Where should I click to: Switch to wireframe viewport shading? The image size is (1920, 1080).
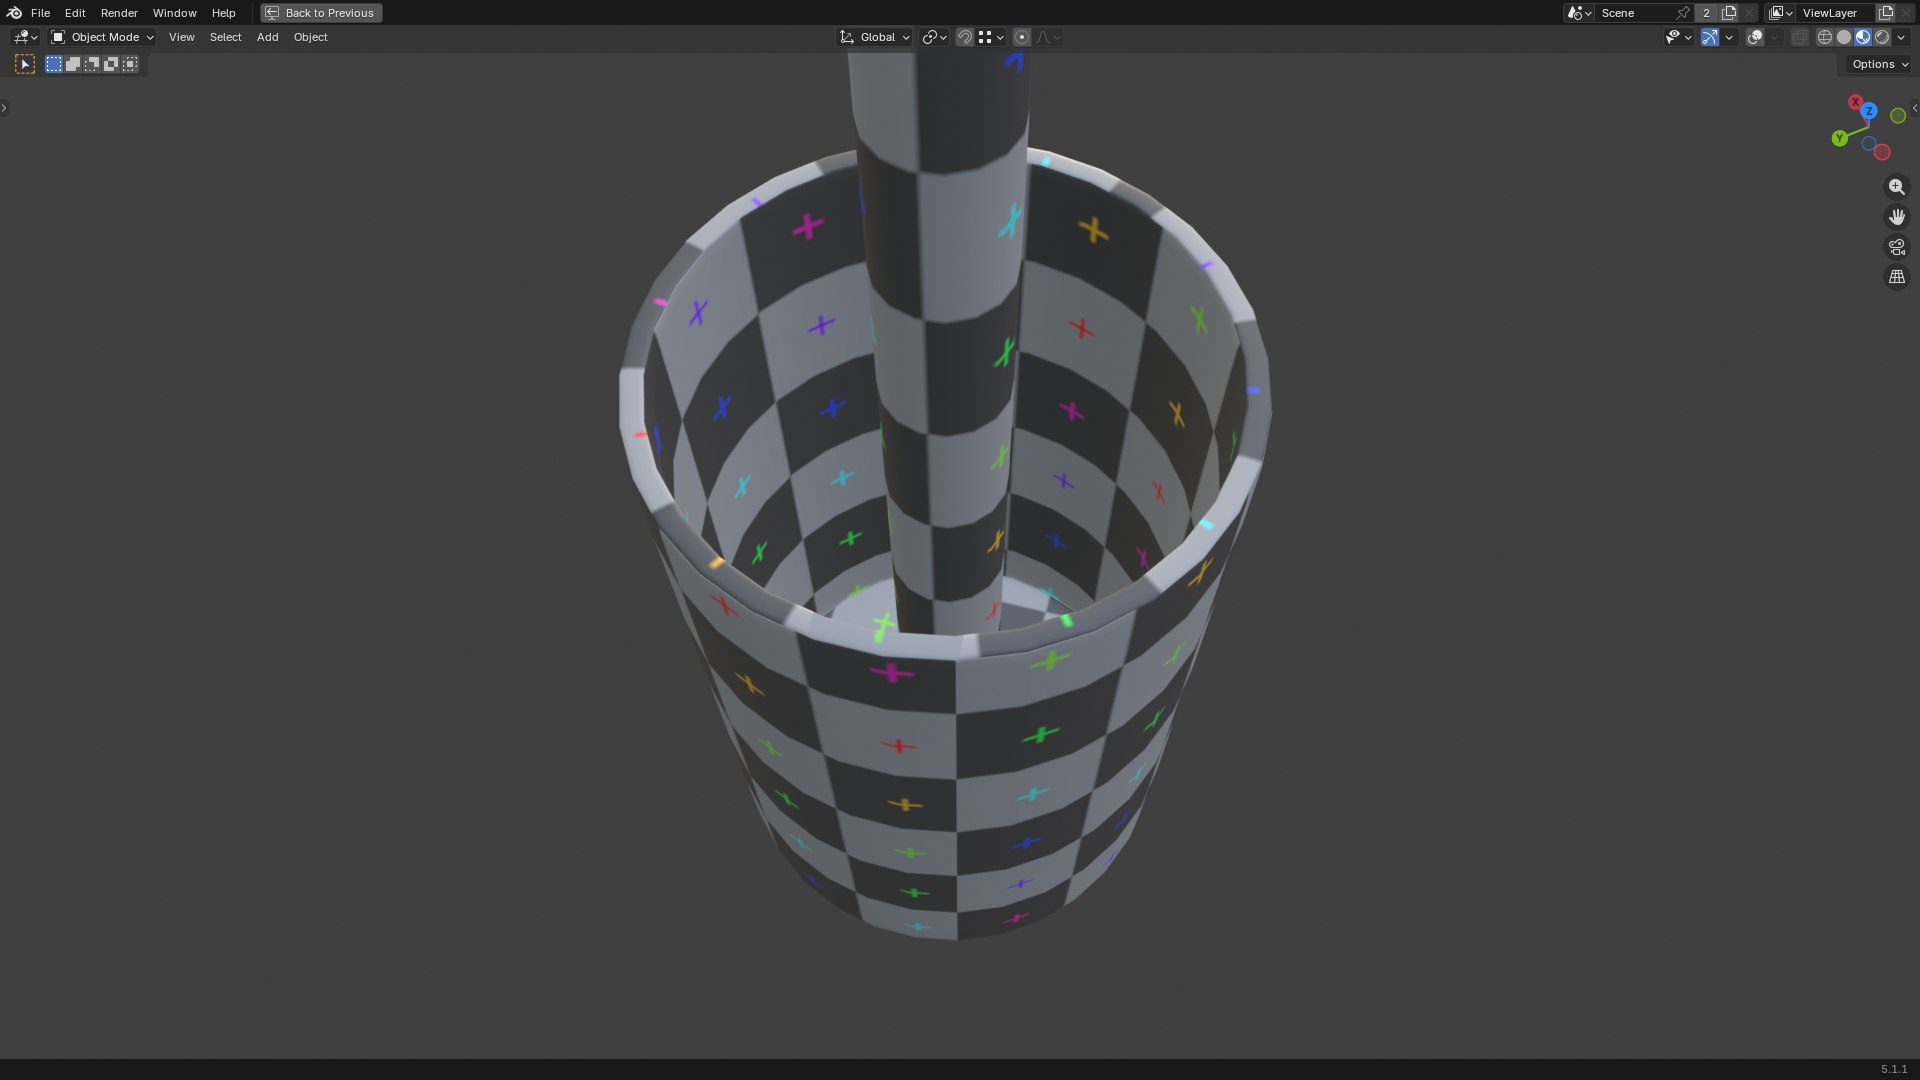click(1825, 37)
